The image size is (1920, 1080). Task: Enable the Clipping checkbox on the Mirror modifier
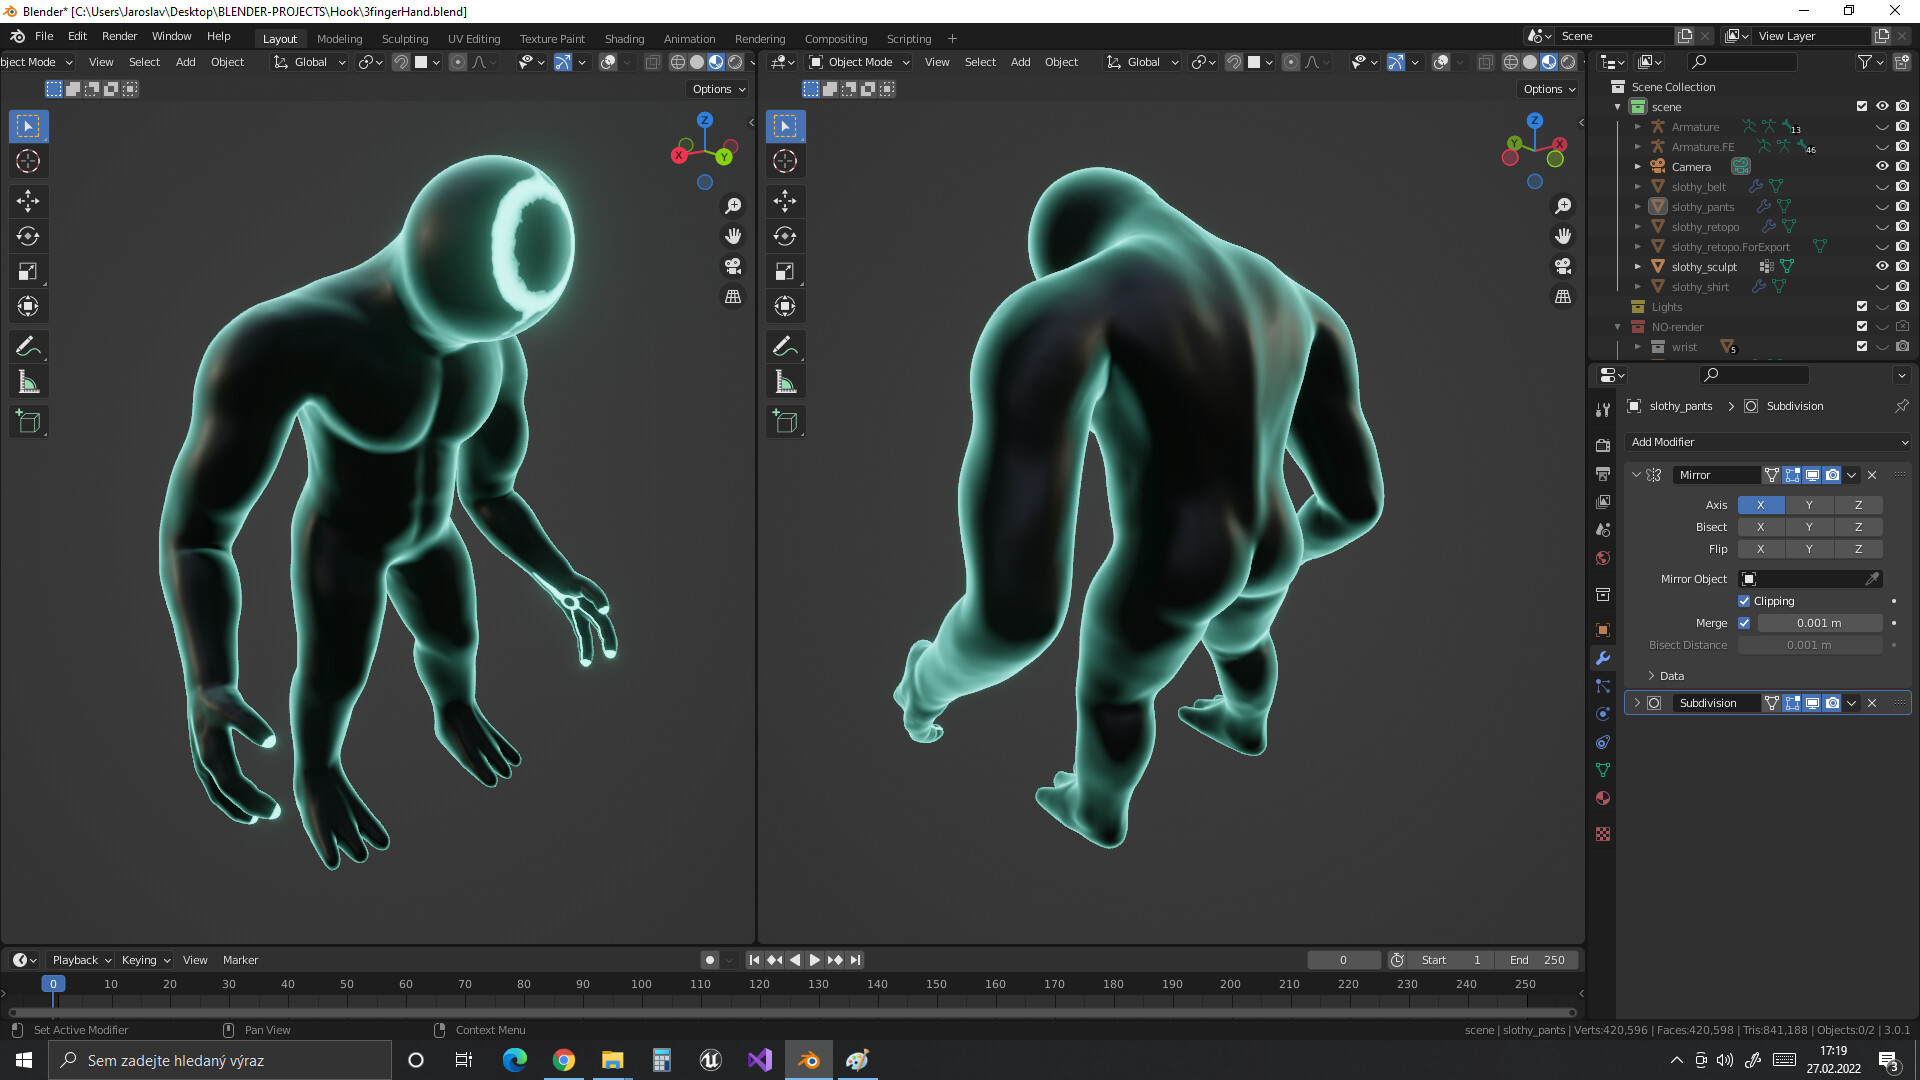tap(1745, 601)
